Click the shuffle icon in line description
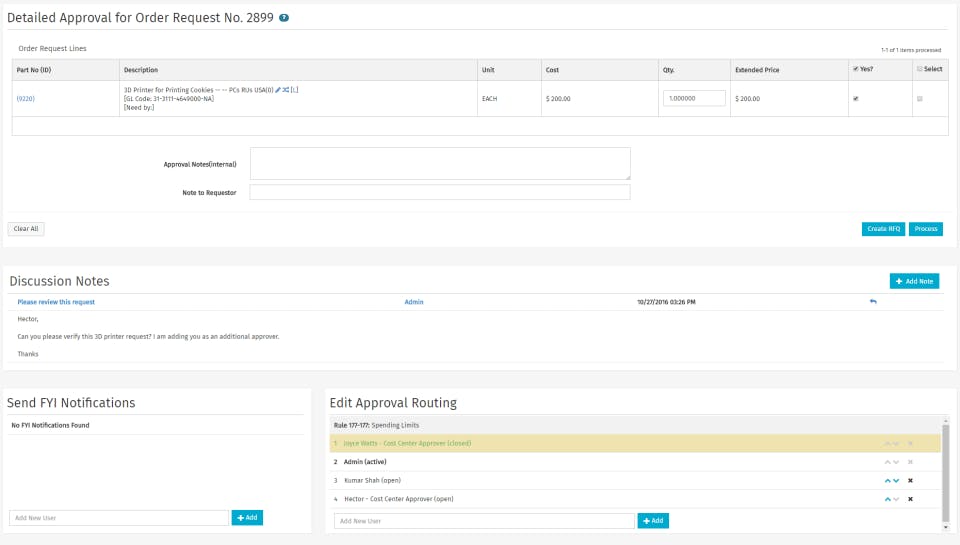The image size is (960, 545). click(x=285, y=90)
